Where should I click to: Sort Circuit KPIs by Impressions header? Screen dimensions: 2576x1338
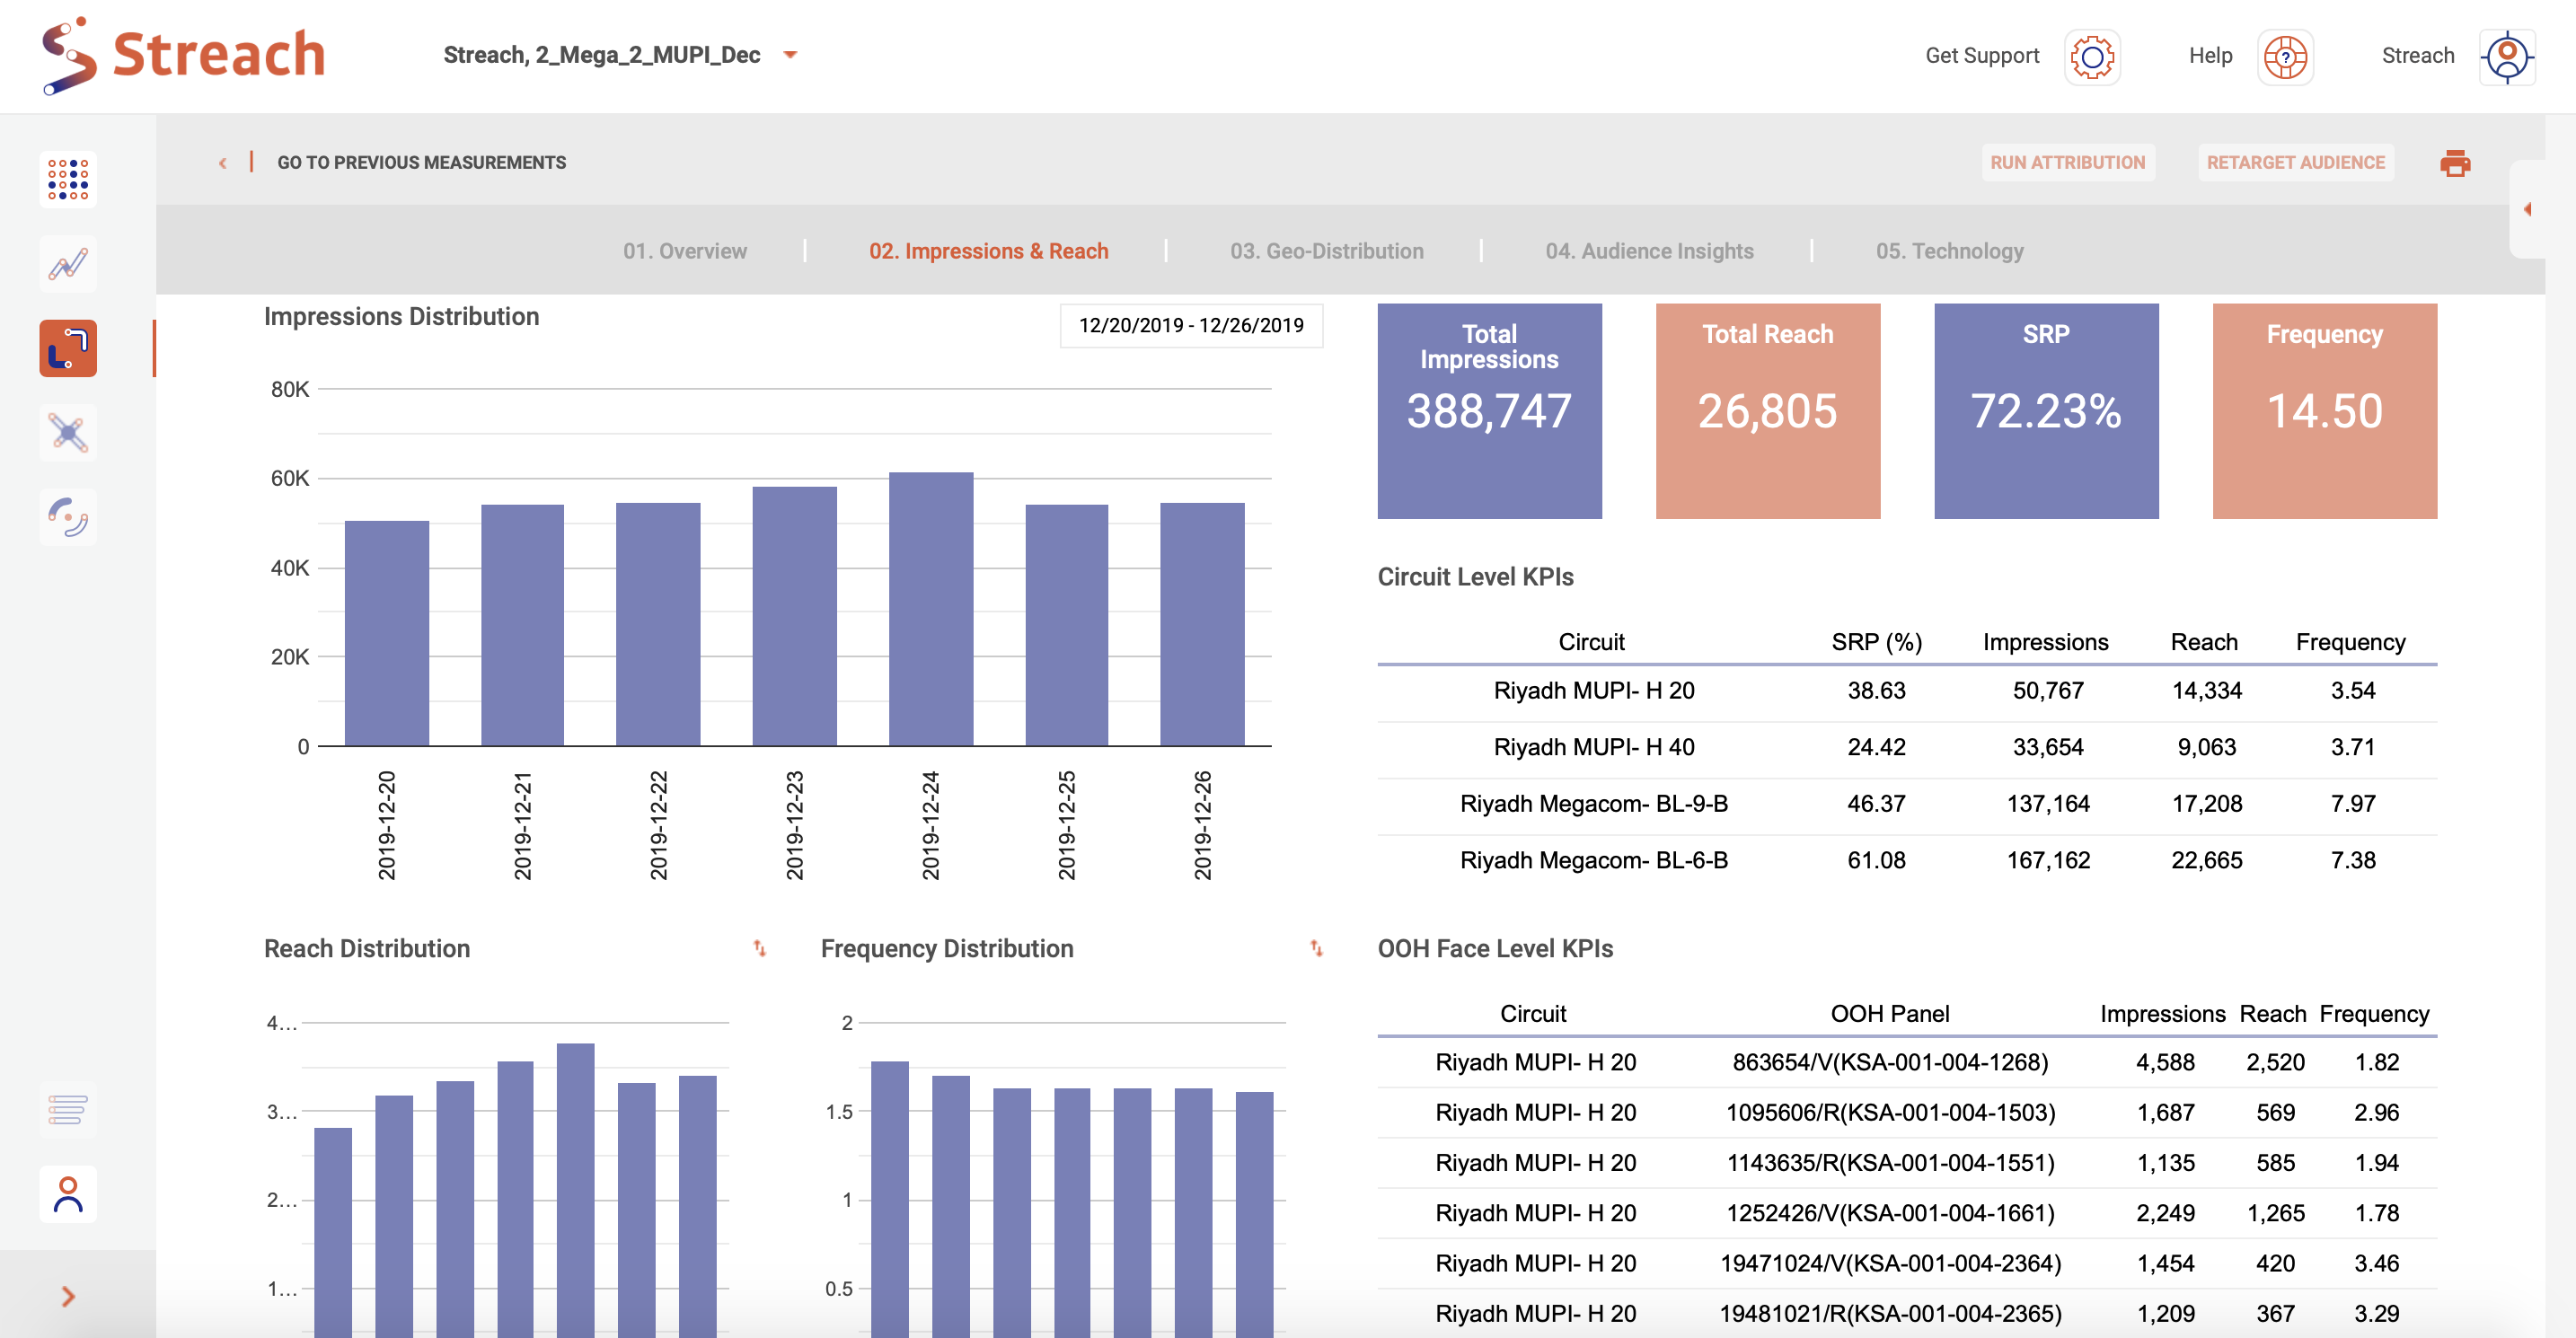(x=2045, y=642)
